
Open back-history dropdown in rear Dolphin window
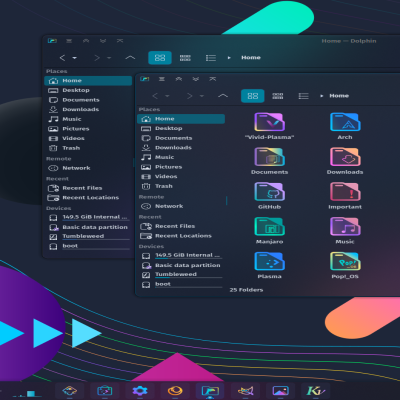(x=75, y=58)
